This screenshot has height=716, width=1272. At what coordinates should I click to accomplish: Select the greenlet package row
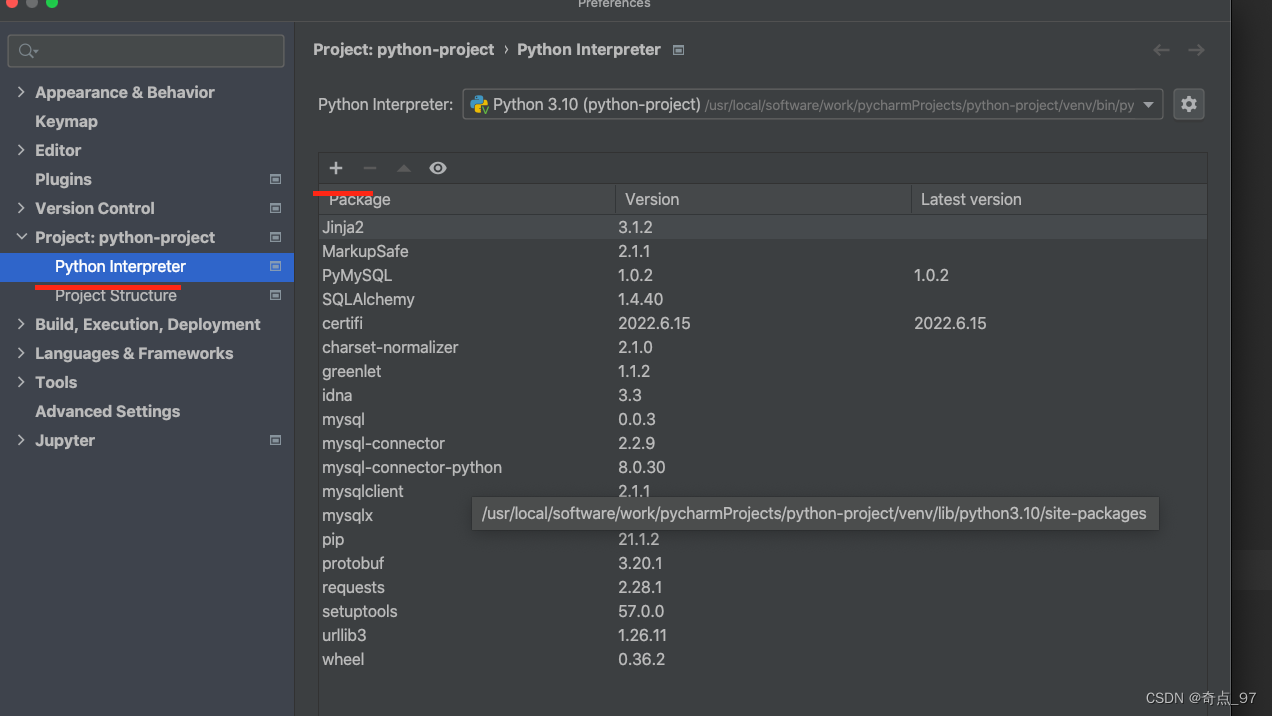[x=763, y=371]
